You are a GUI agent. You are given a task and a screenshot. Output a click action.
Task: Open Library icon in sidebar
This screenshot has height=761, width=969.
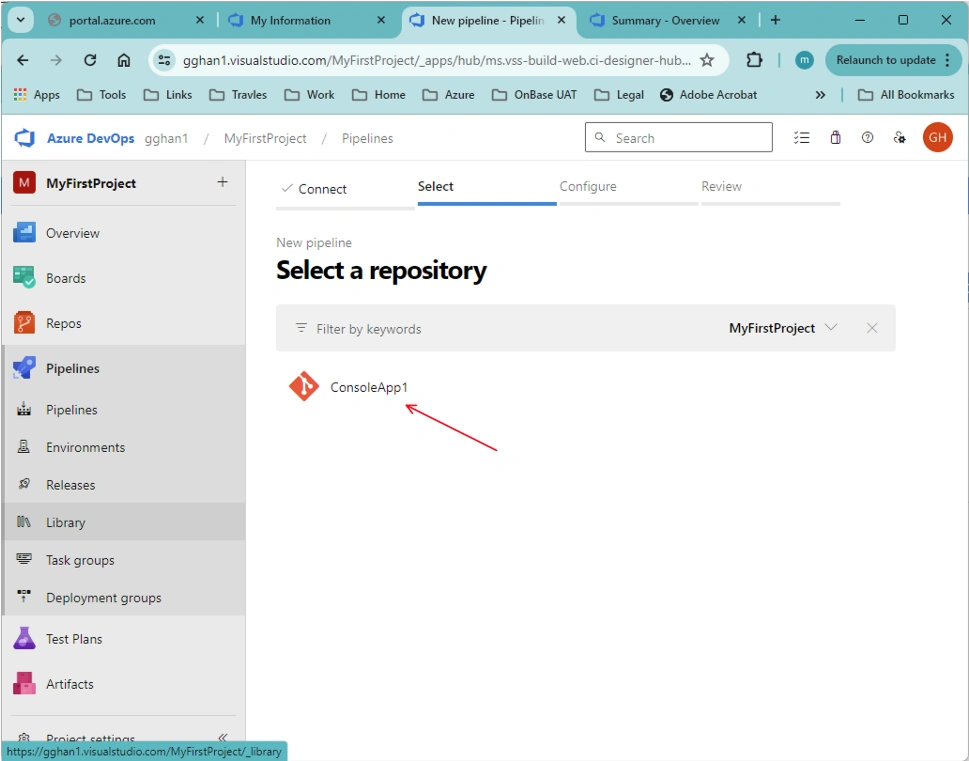[24, 522]
